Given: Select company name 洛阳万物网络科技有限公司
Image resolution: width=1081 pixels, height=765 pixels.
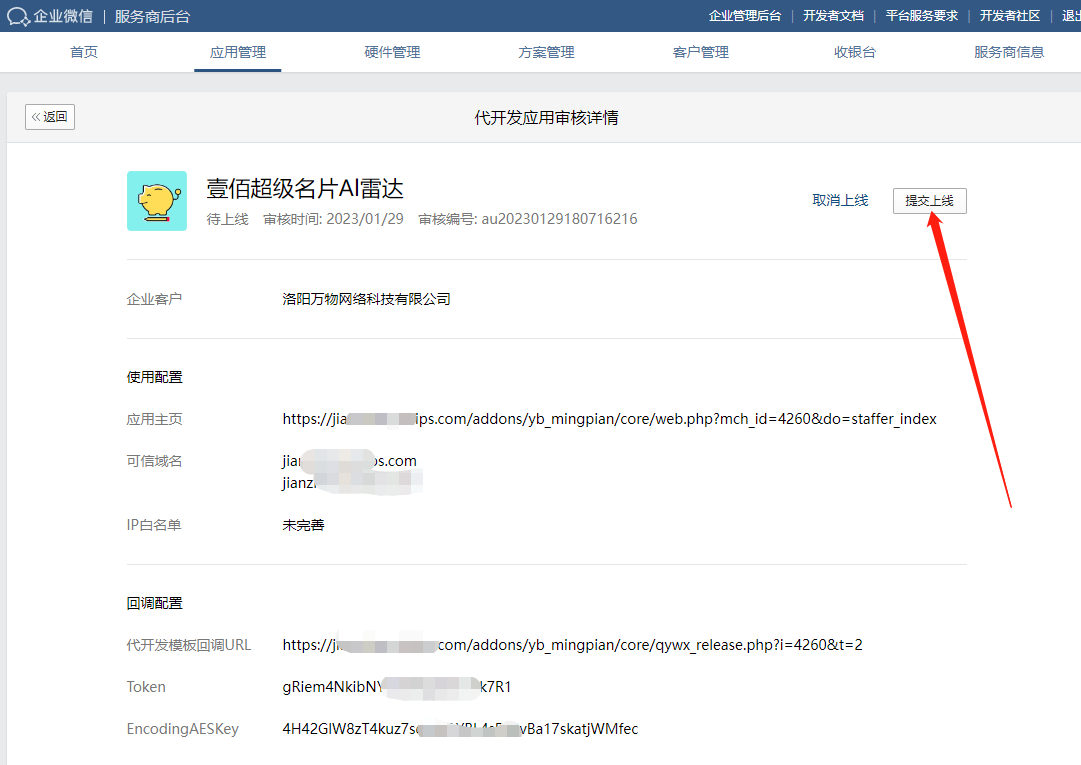Looking at the screenshot, I should coord(366,299).
